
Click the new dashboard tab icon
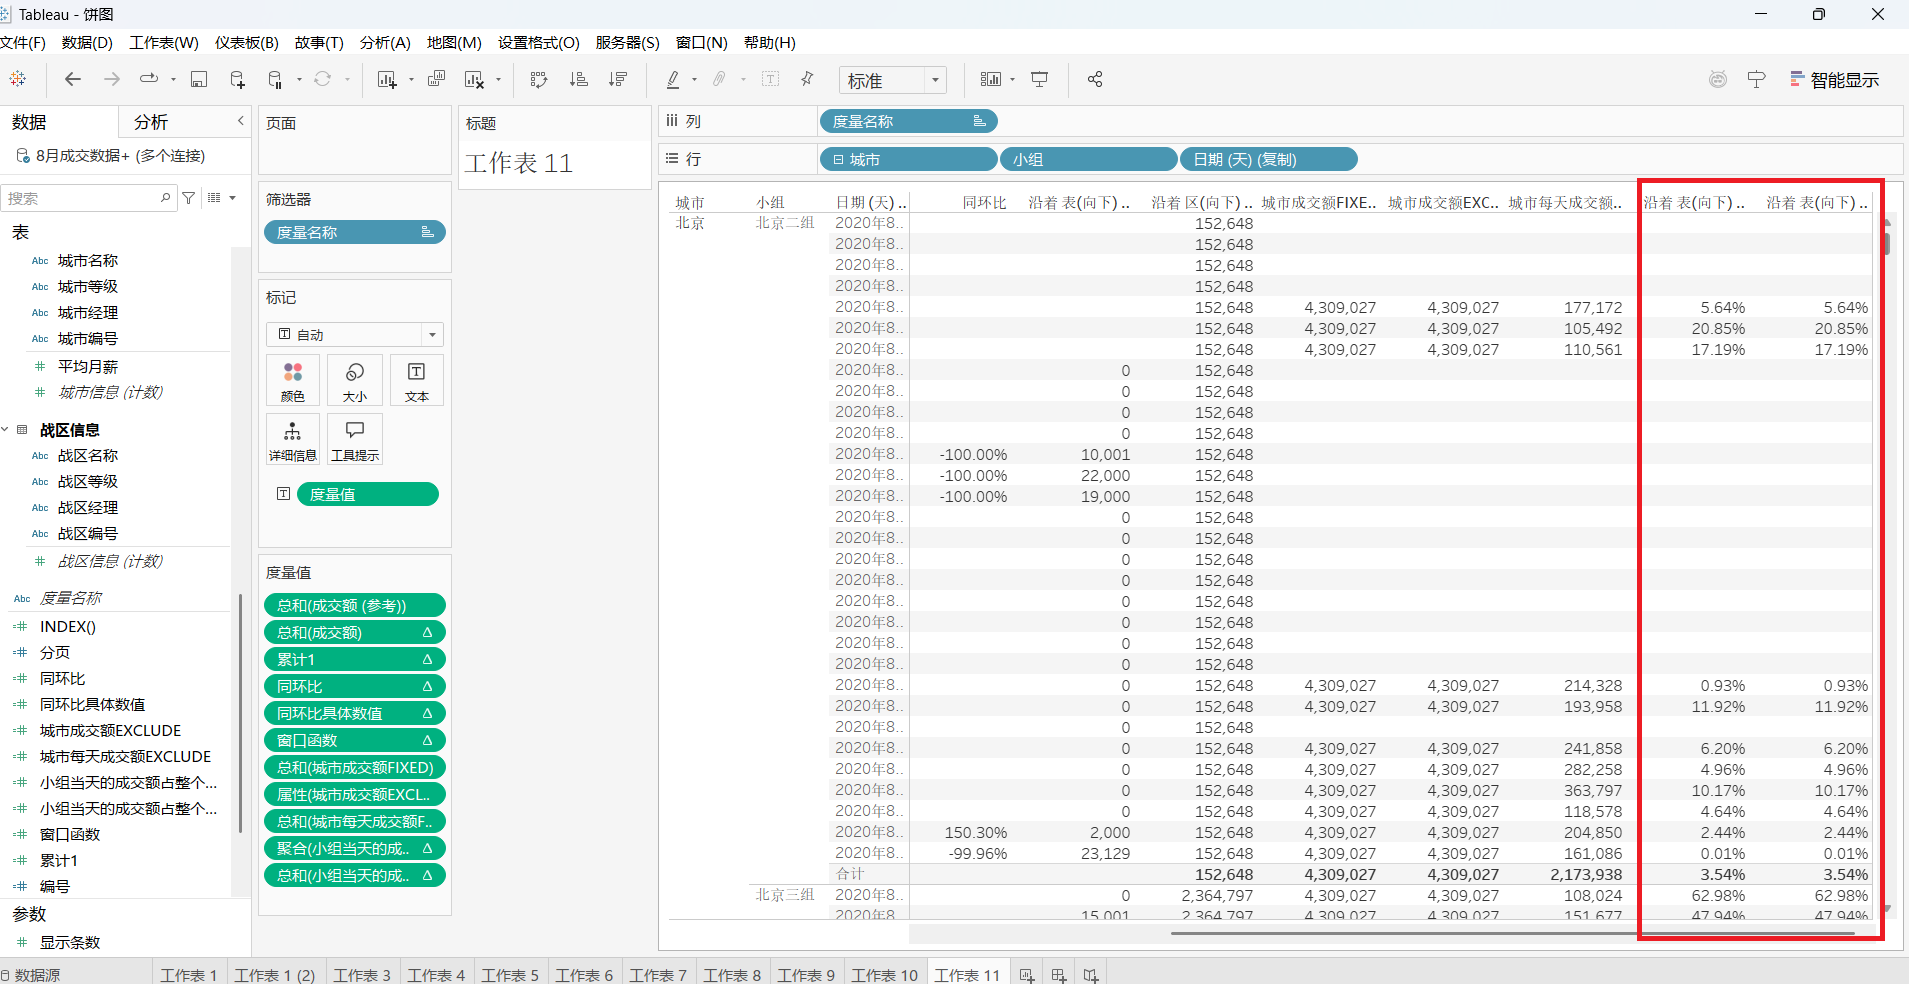1059,974
